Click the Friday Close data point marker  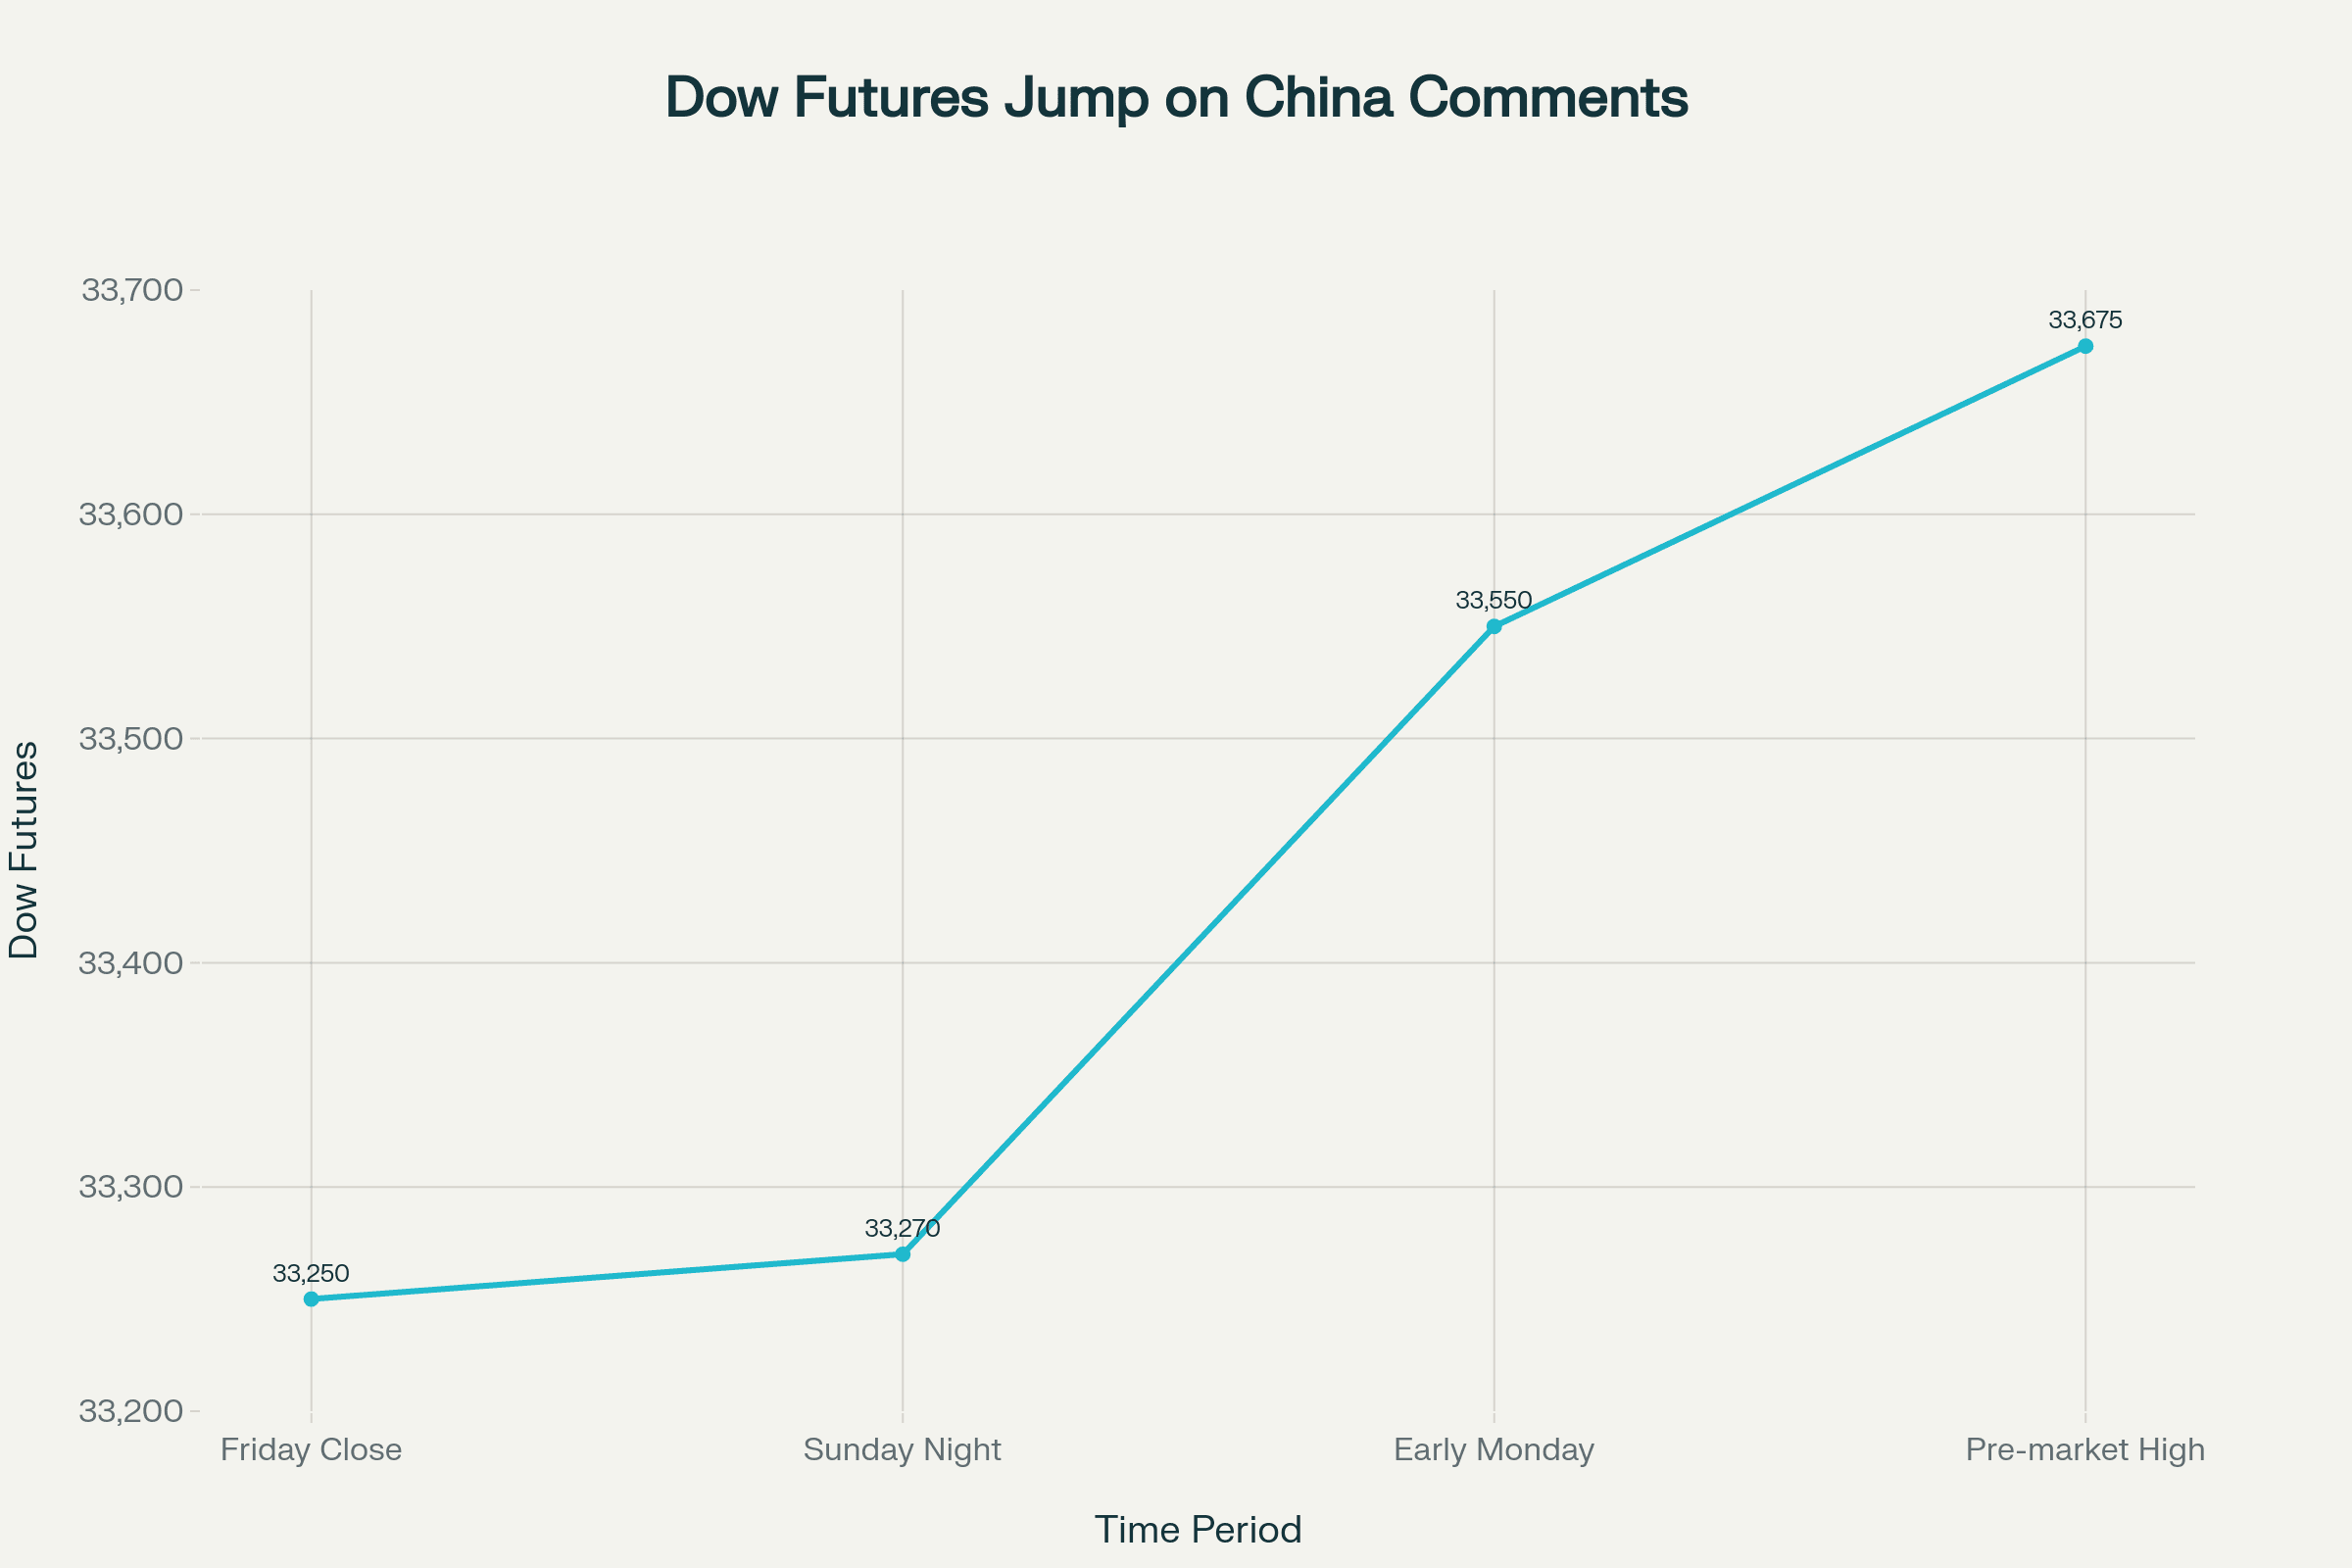coord(311,1299)
